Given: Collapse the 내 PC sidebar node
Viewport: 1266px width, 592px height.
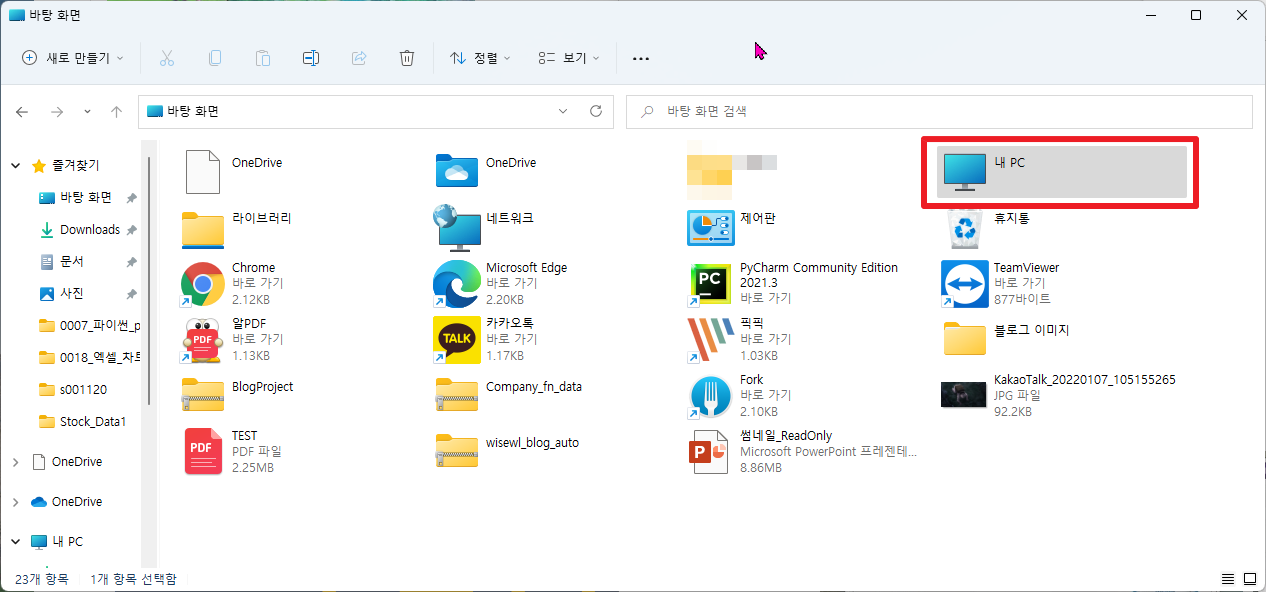Looking at the screenshot, I should (15, 542).
